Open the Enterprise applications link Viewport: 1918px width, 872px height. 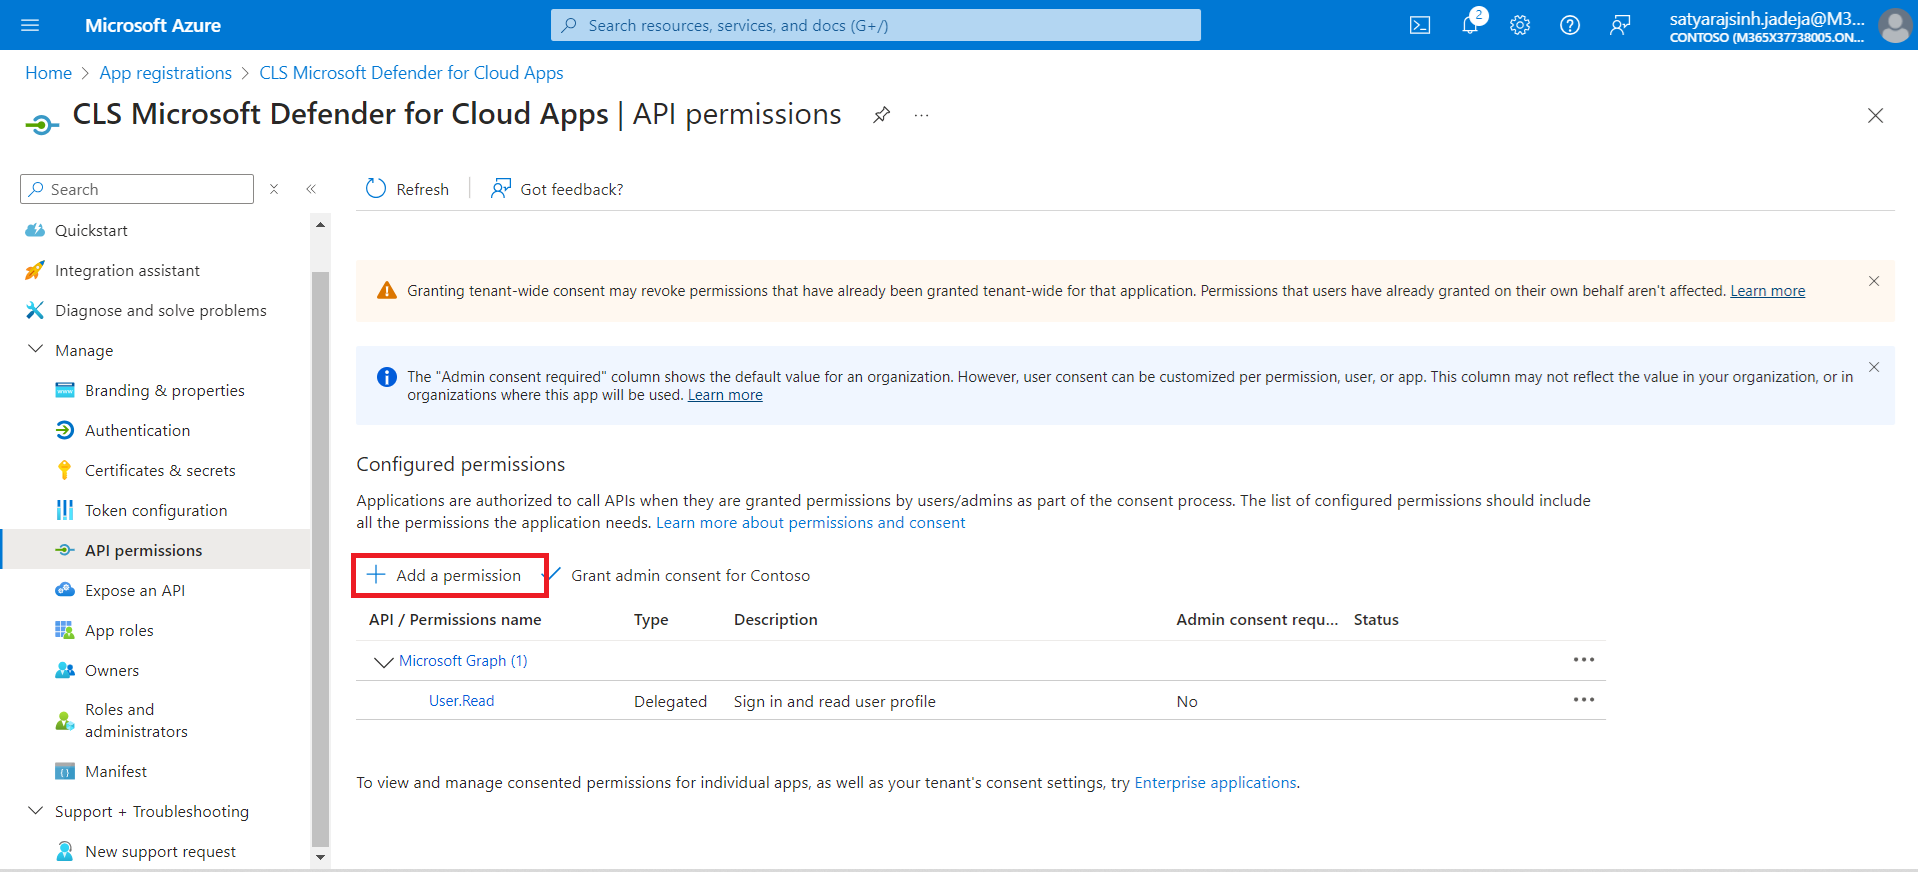pos(1215,782)
